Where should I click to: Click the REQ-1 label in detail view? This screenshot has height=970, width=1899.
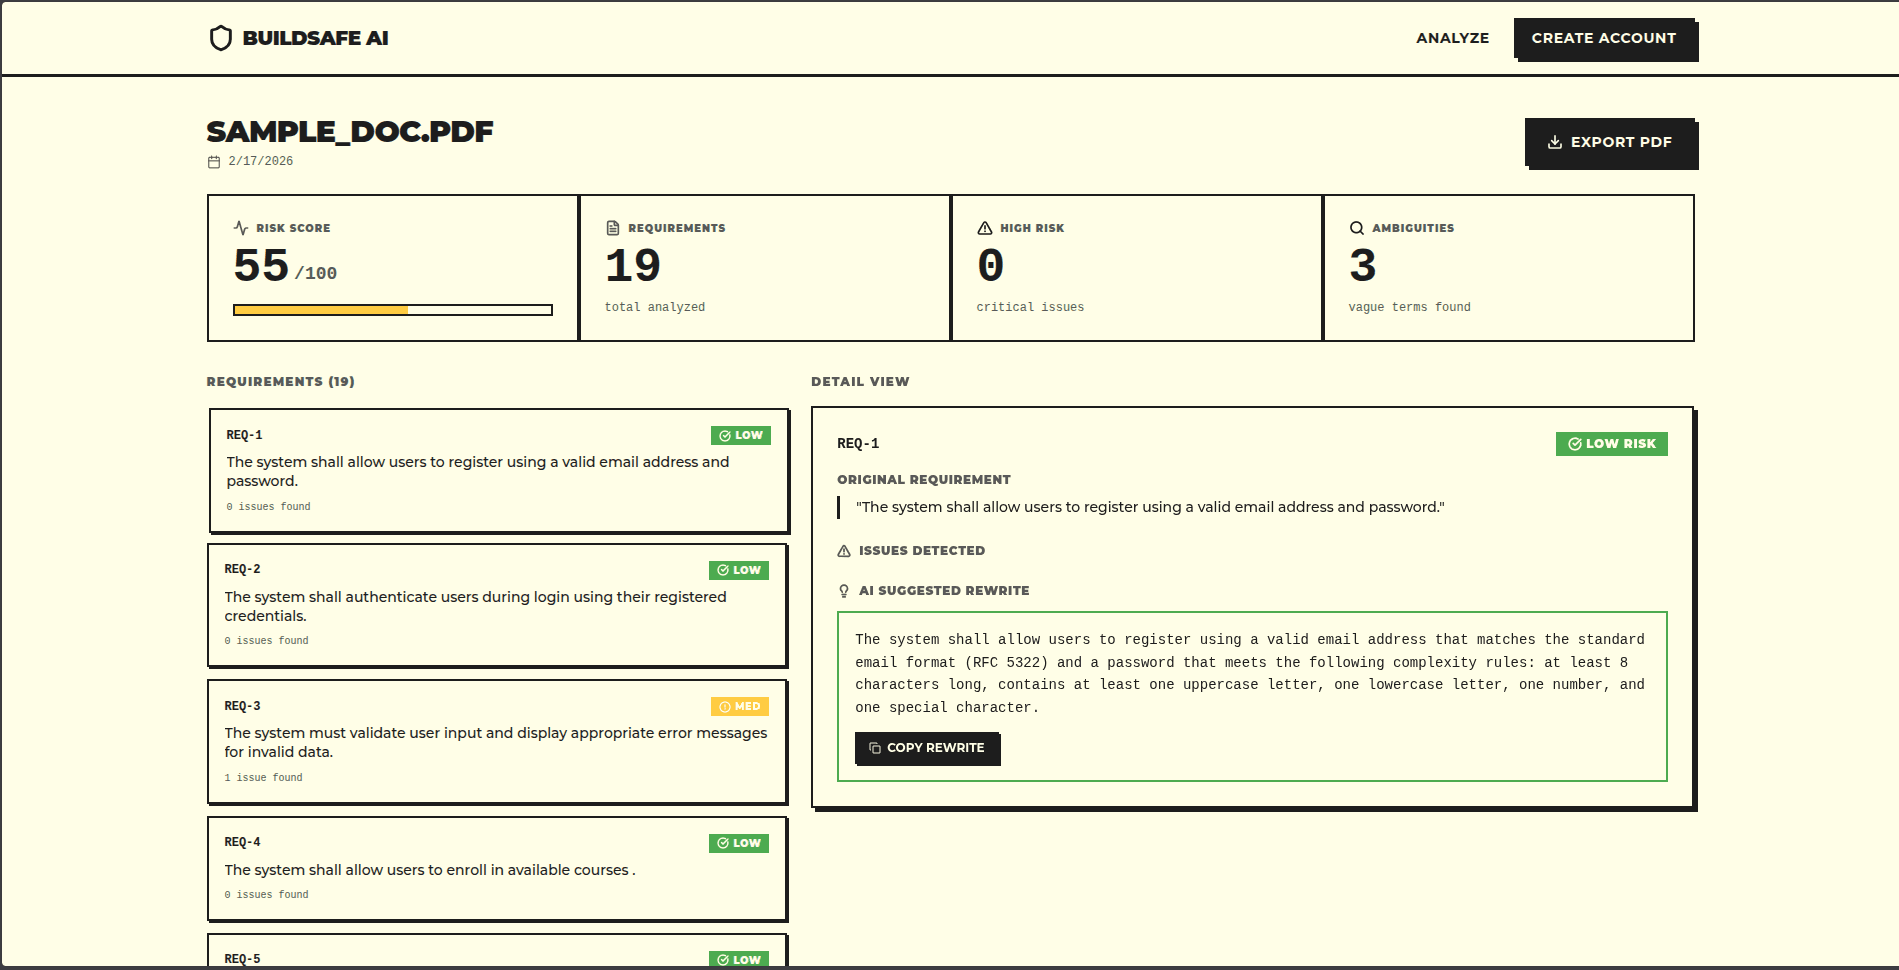tap(858, 444)
